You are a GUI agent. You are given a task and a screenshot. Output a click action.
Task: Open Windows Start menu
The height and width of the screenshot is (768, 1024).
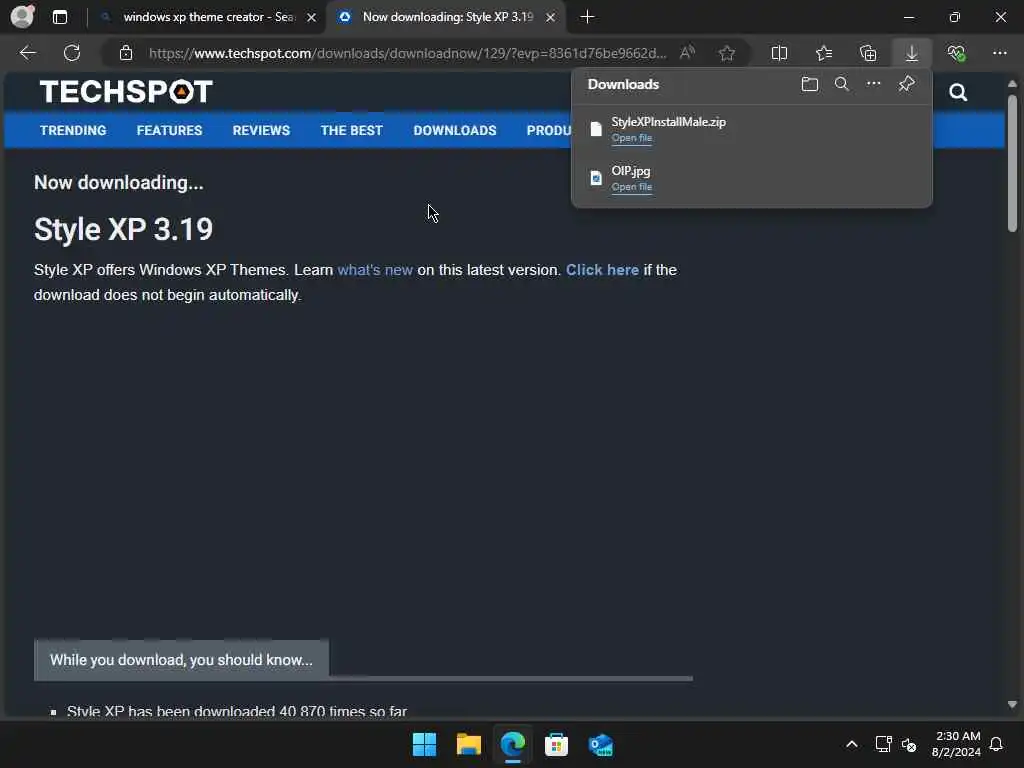424,744
